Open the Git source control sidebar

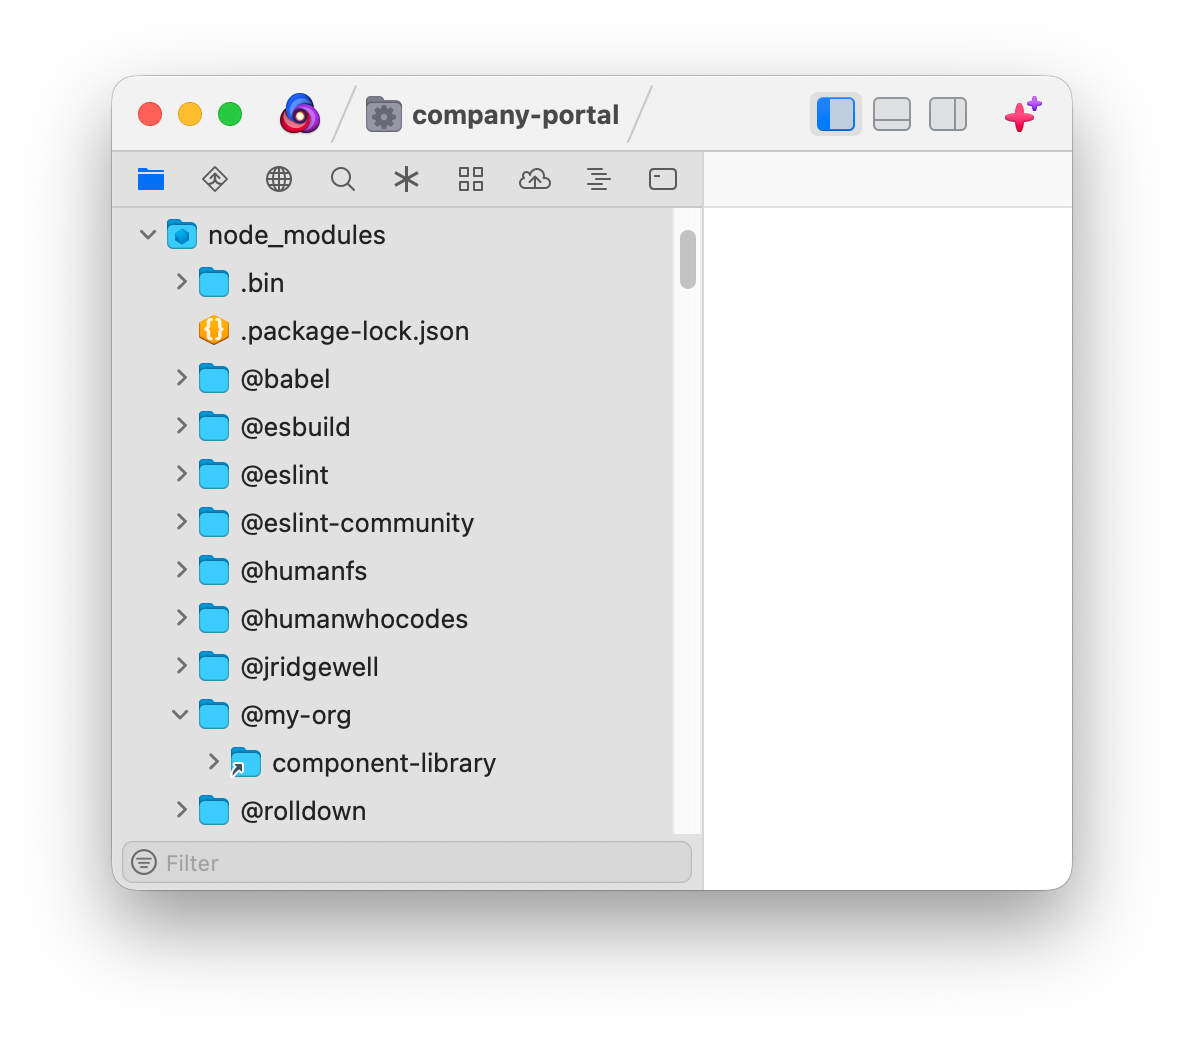pos(215,179)
